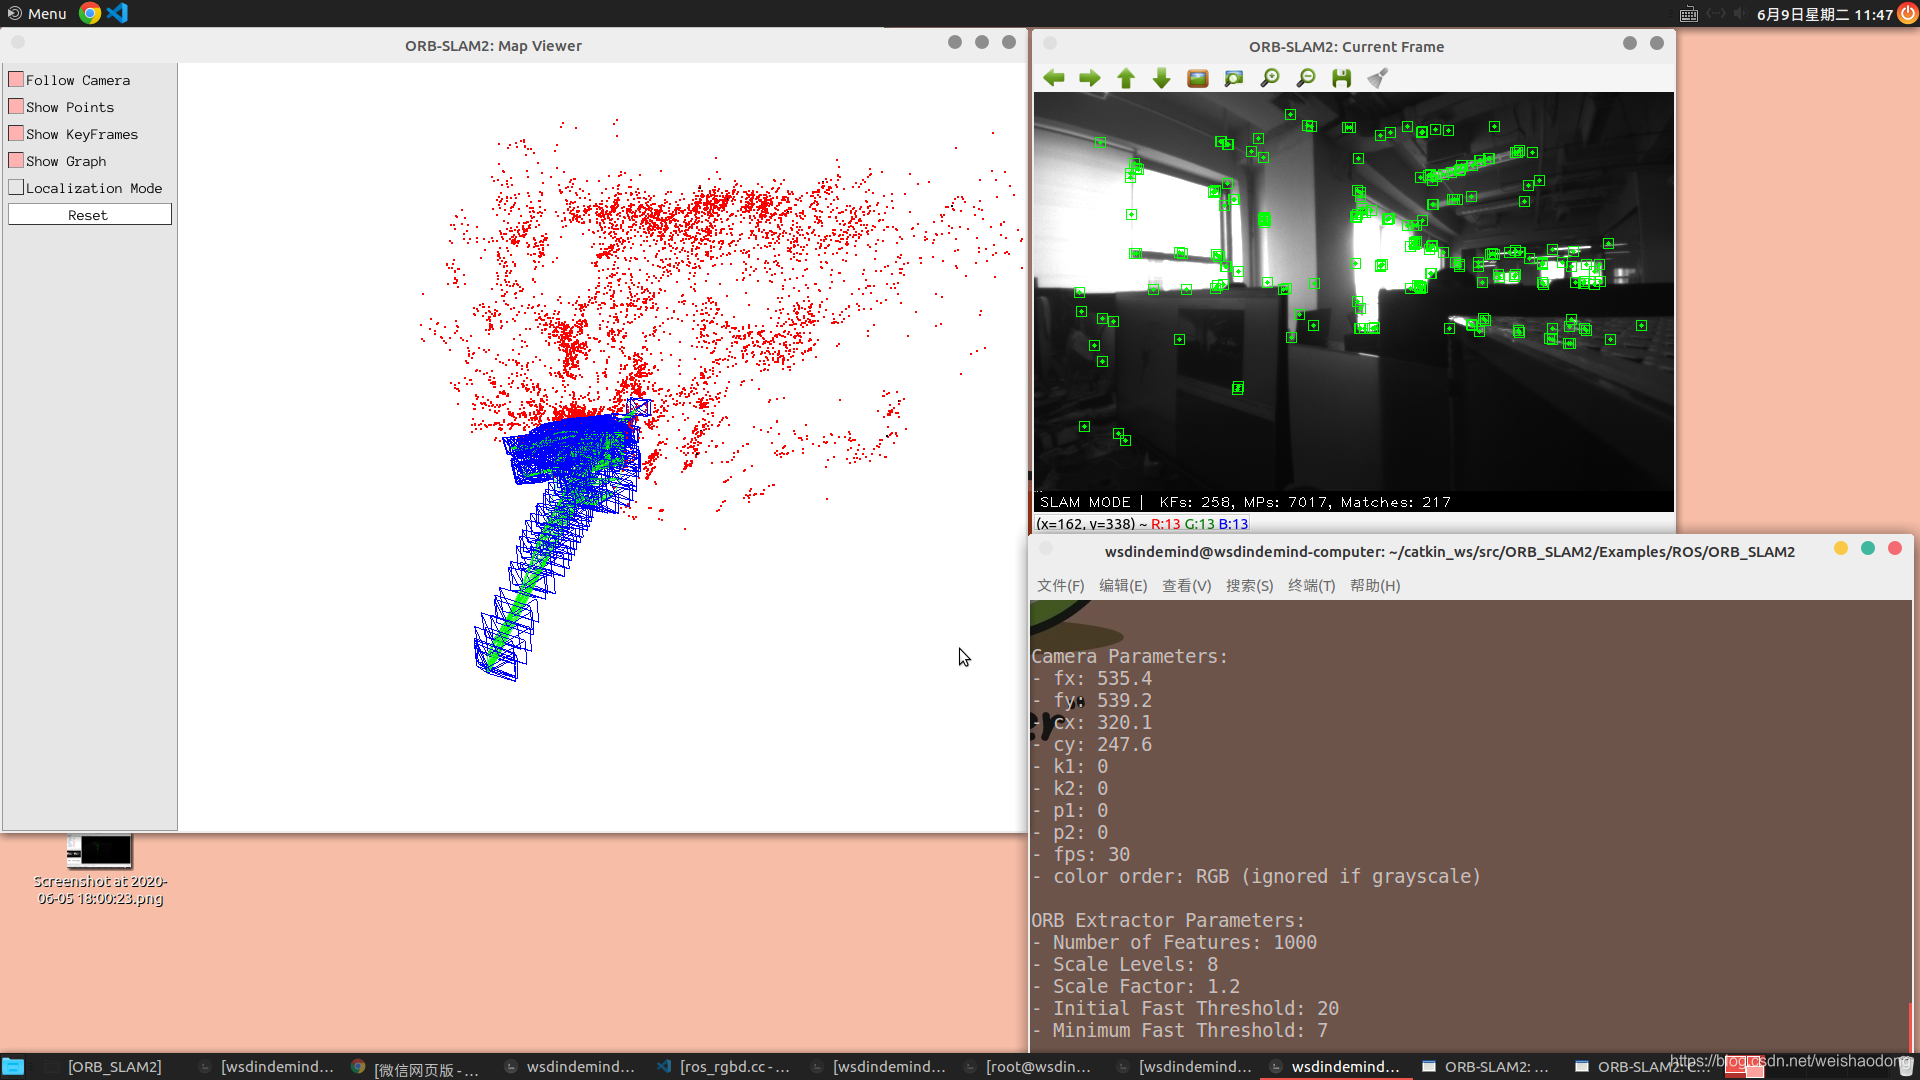Switch to ros_rgbd.cc VS Code taskbar item
The image size is (1920, 1080).
point(722,1067)
